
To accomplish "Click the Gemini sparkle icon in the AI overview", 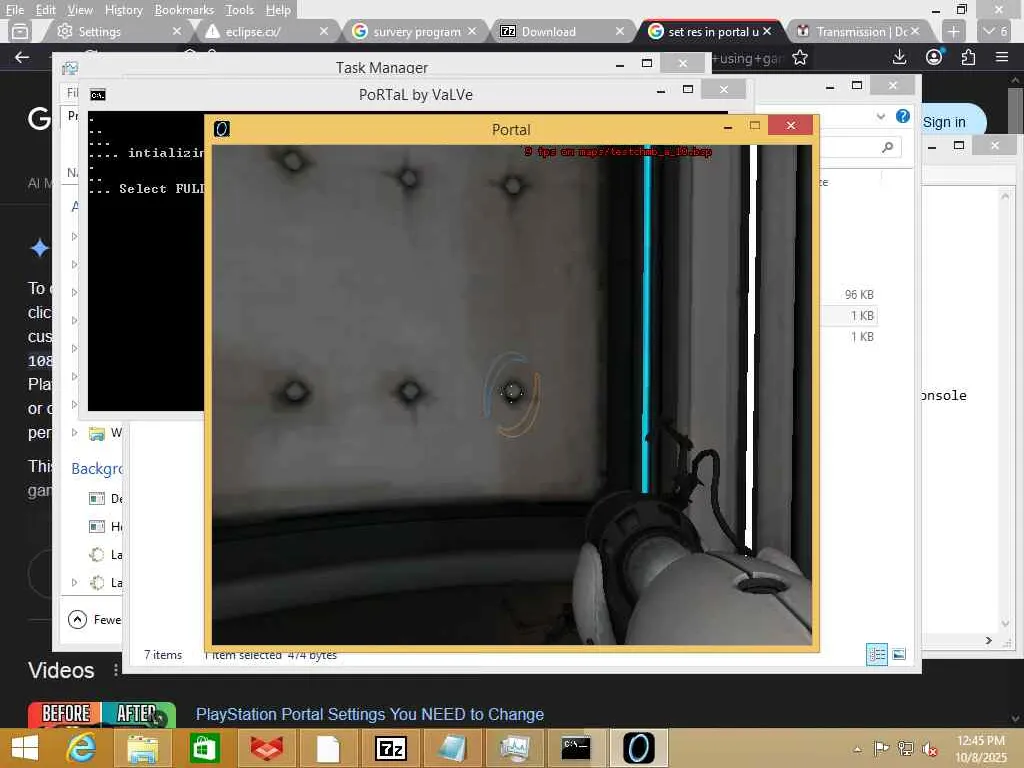I will (40, 248).
